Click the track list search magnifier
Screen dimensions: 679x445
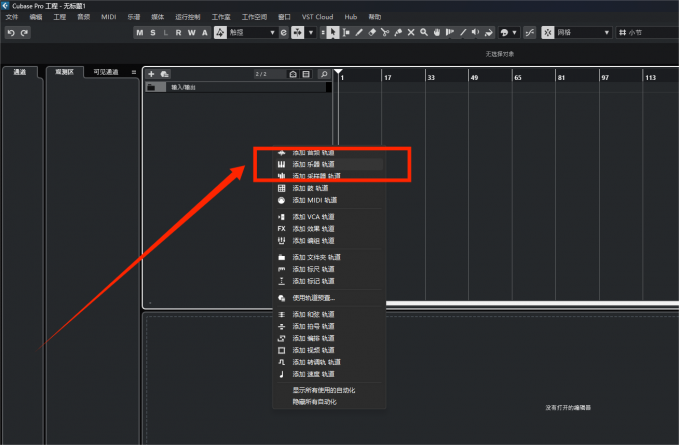tap(323, 74)
